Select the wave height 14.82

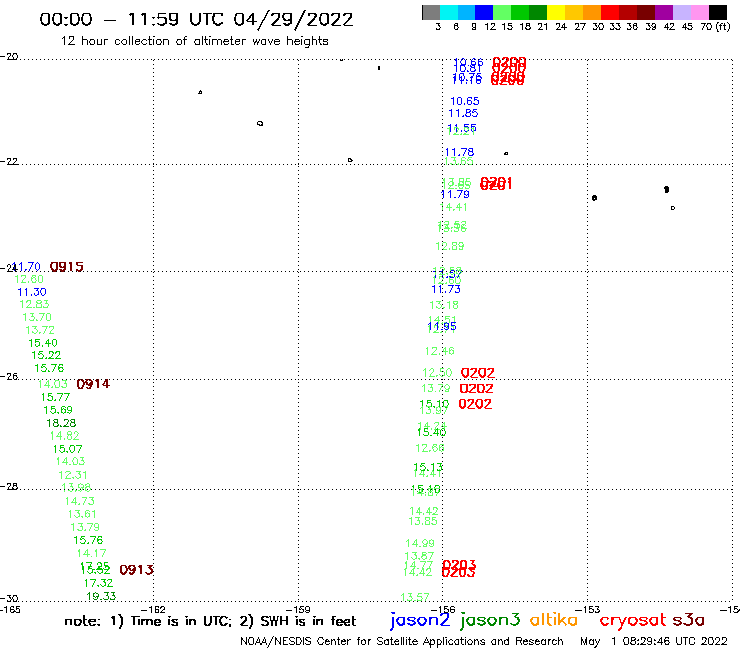(64, 436)
